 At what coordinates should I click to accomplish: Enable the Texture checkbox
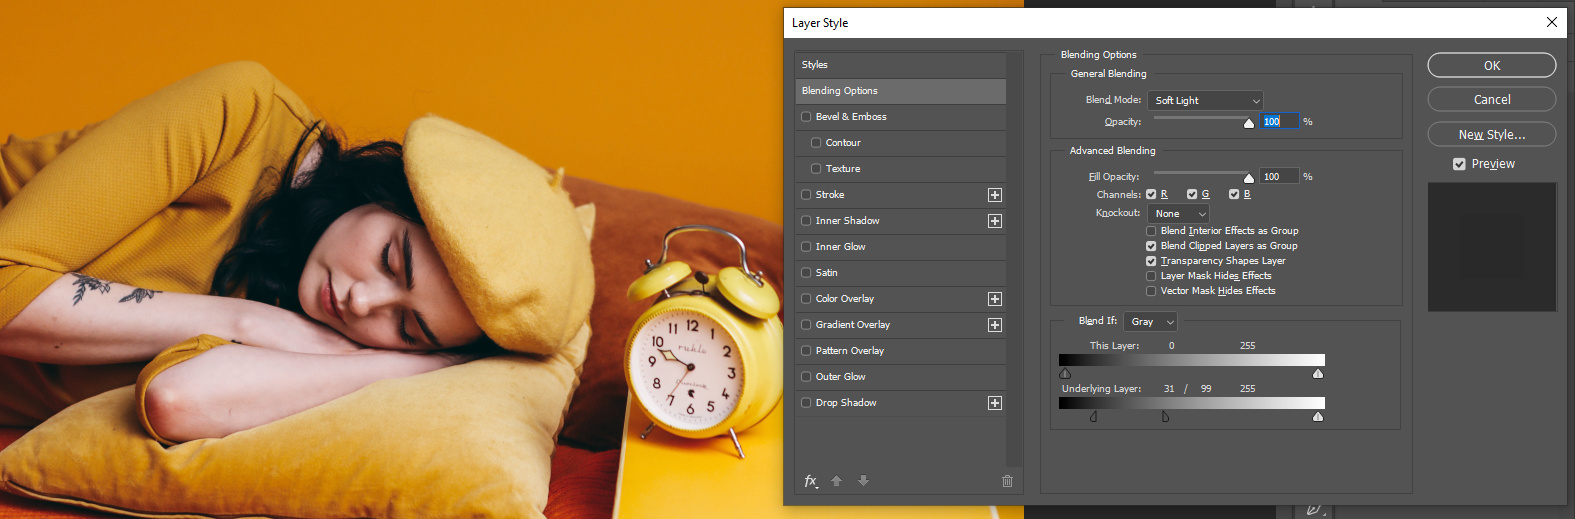(816, 169)
